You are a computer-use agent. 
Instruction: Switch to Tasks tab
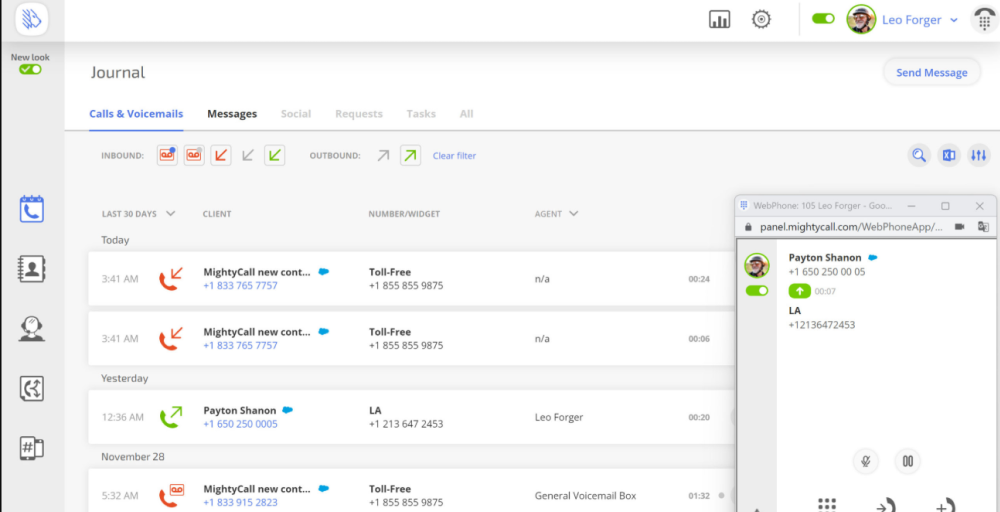tap(421, 114)
